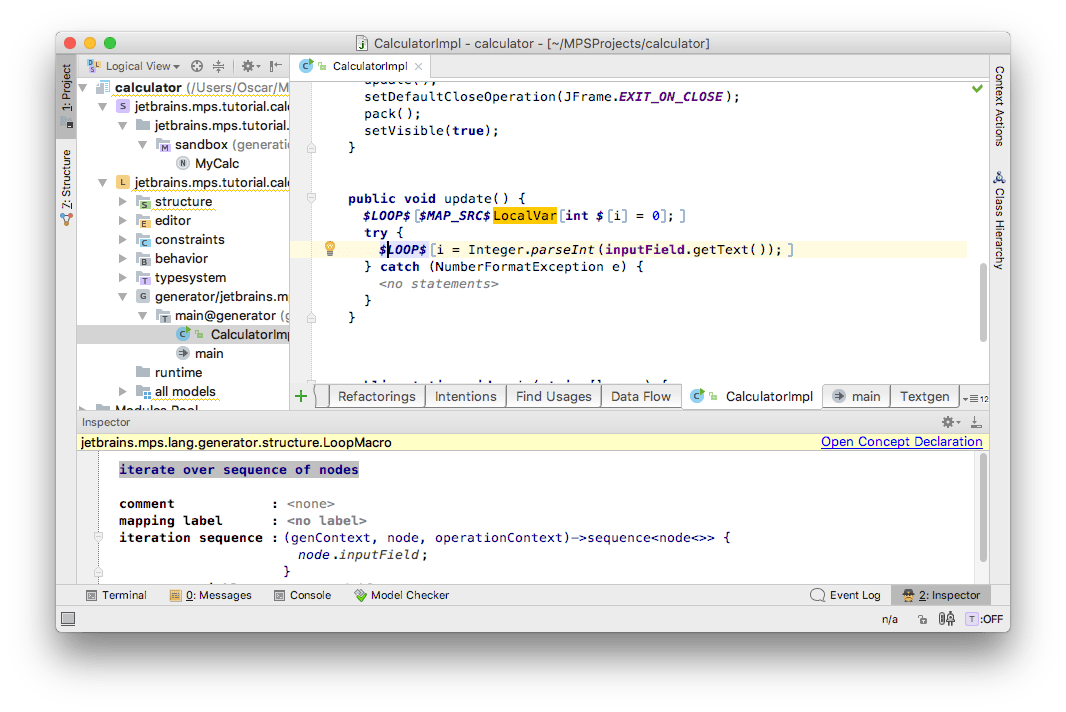
Task: Click the green plus icon below editor
Action: point(301,396)
